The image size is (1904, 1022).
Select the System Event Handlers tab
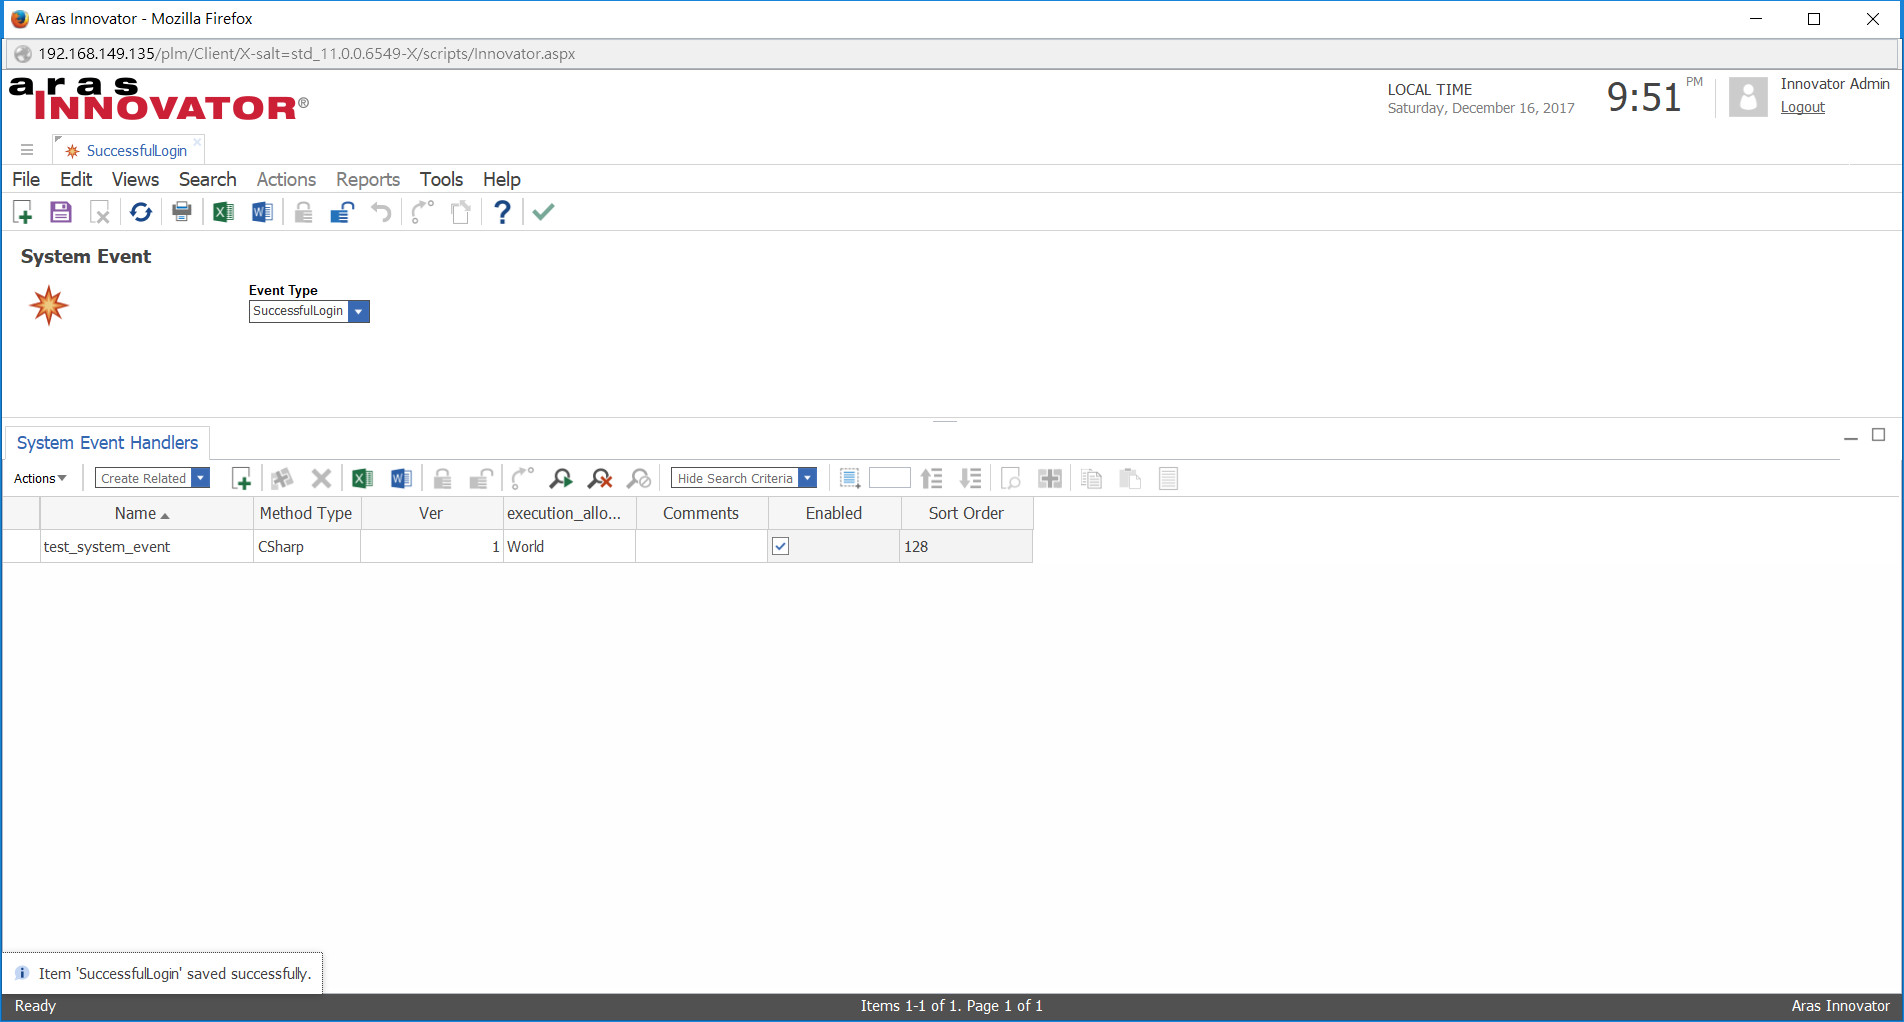[x=107, y=443]
